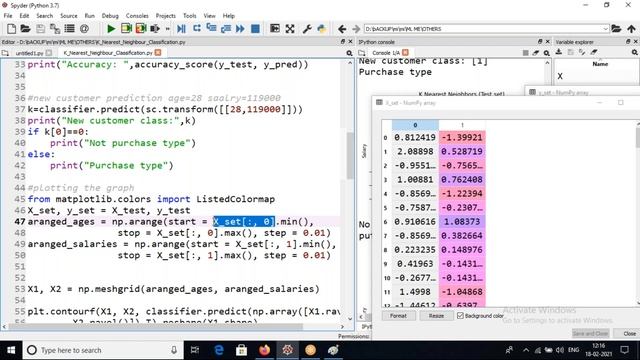Click the editor horizontal scrollbar
This screenshot has height=360, width=640.
coord(155,327)
